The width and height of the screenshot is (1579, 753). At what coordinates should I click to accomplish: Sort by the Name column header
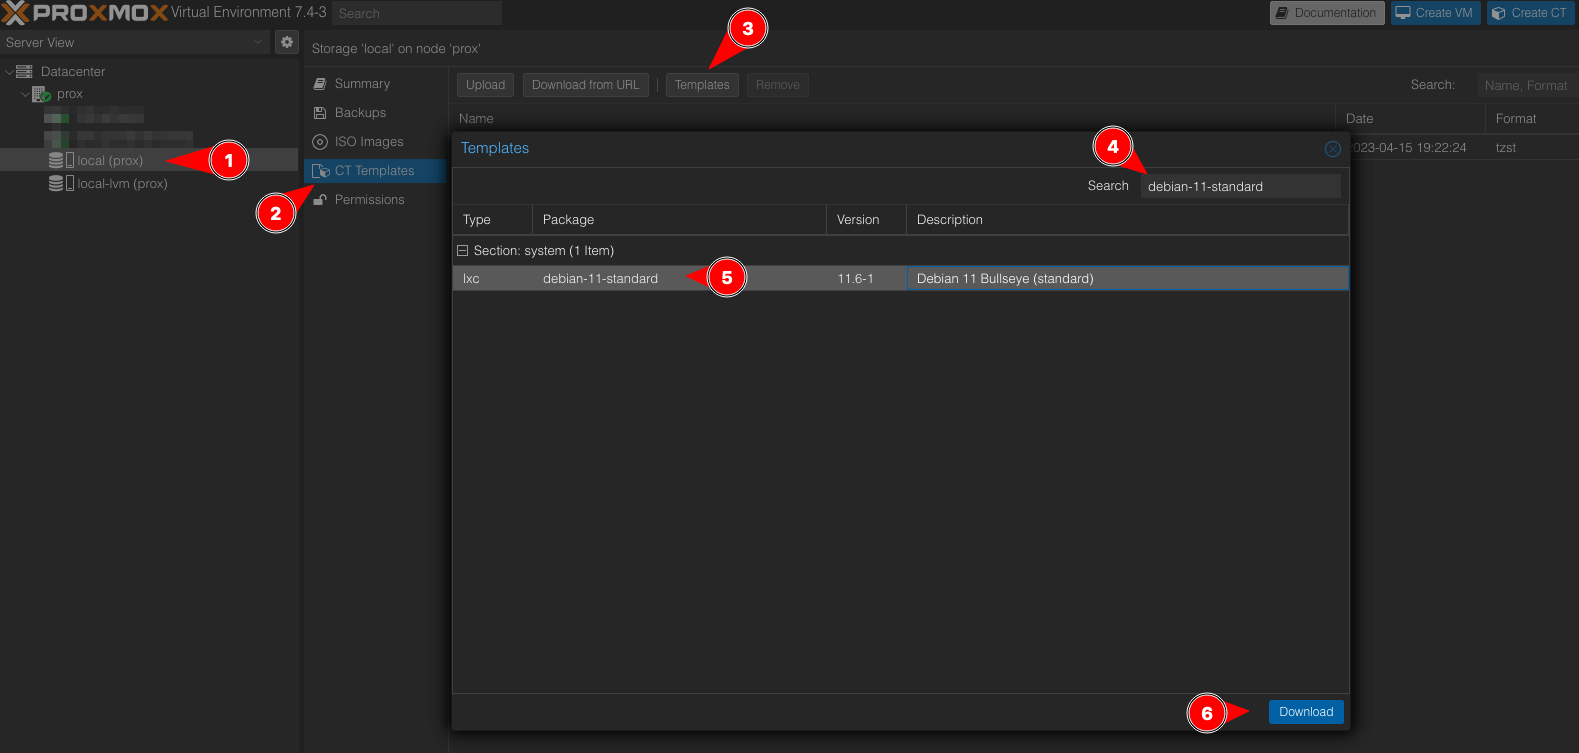pos(892,118)
